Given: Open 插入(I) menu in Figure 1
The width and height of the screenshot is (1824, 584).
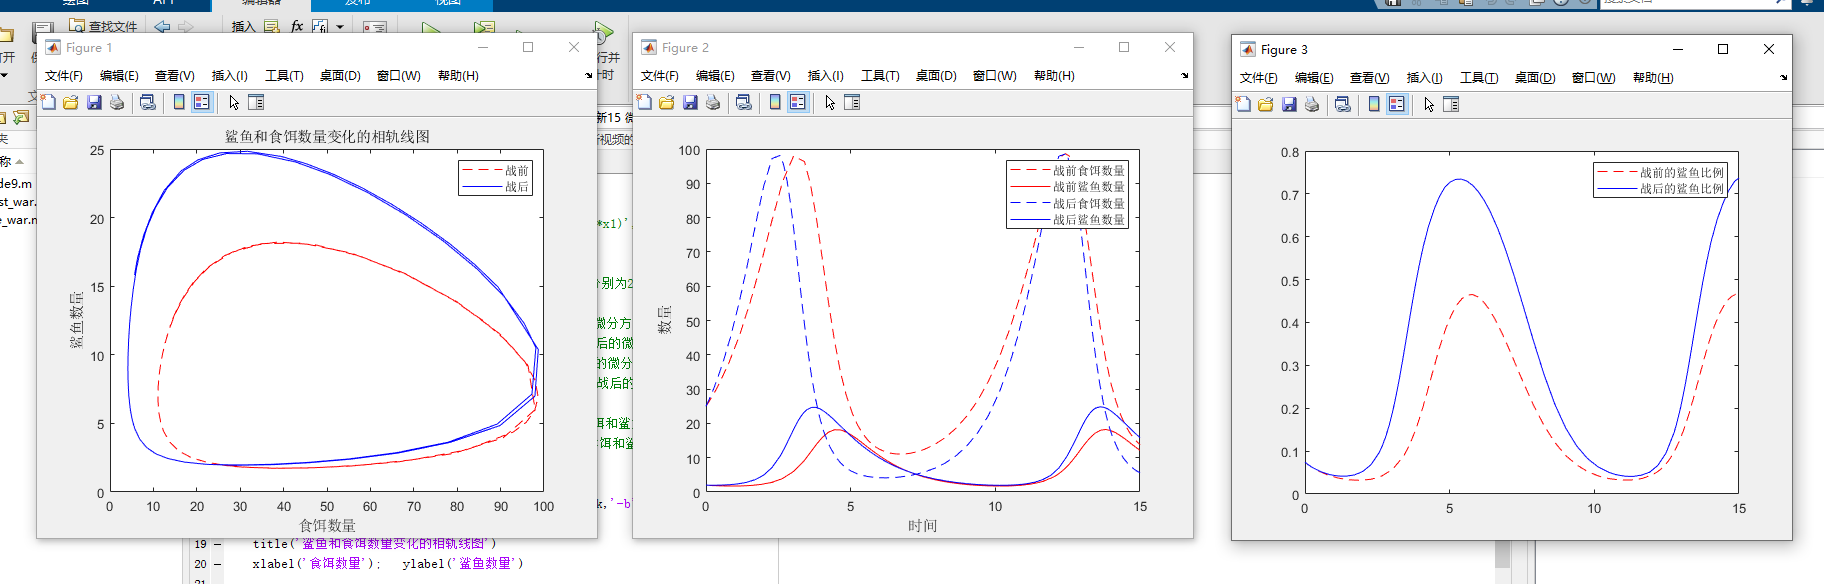Looking at the screenshot, I should [x=229, y=76].
